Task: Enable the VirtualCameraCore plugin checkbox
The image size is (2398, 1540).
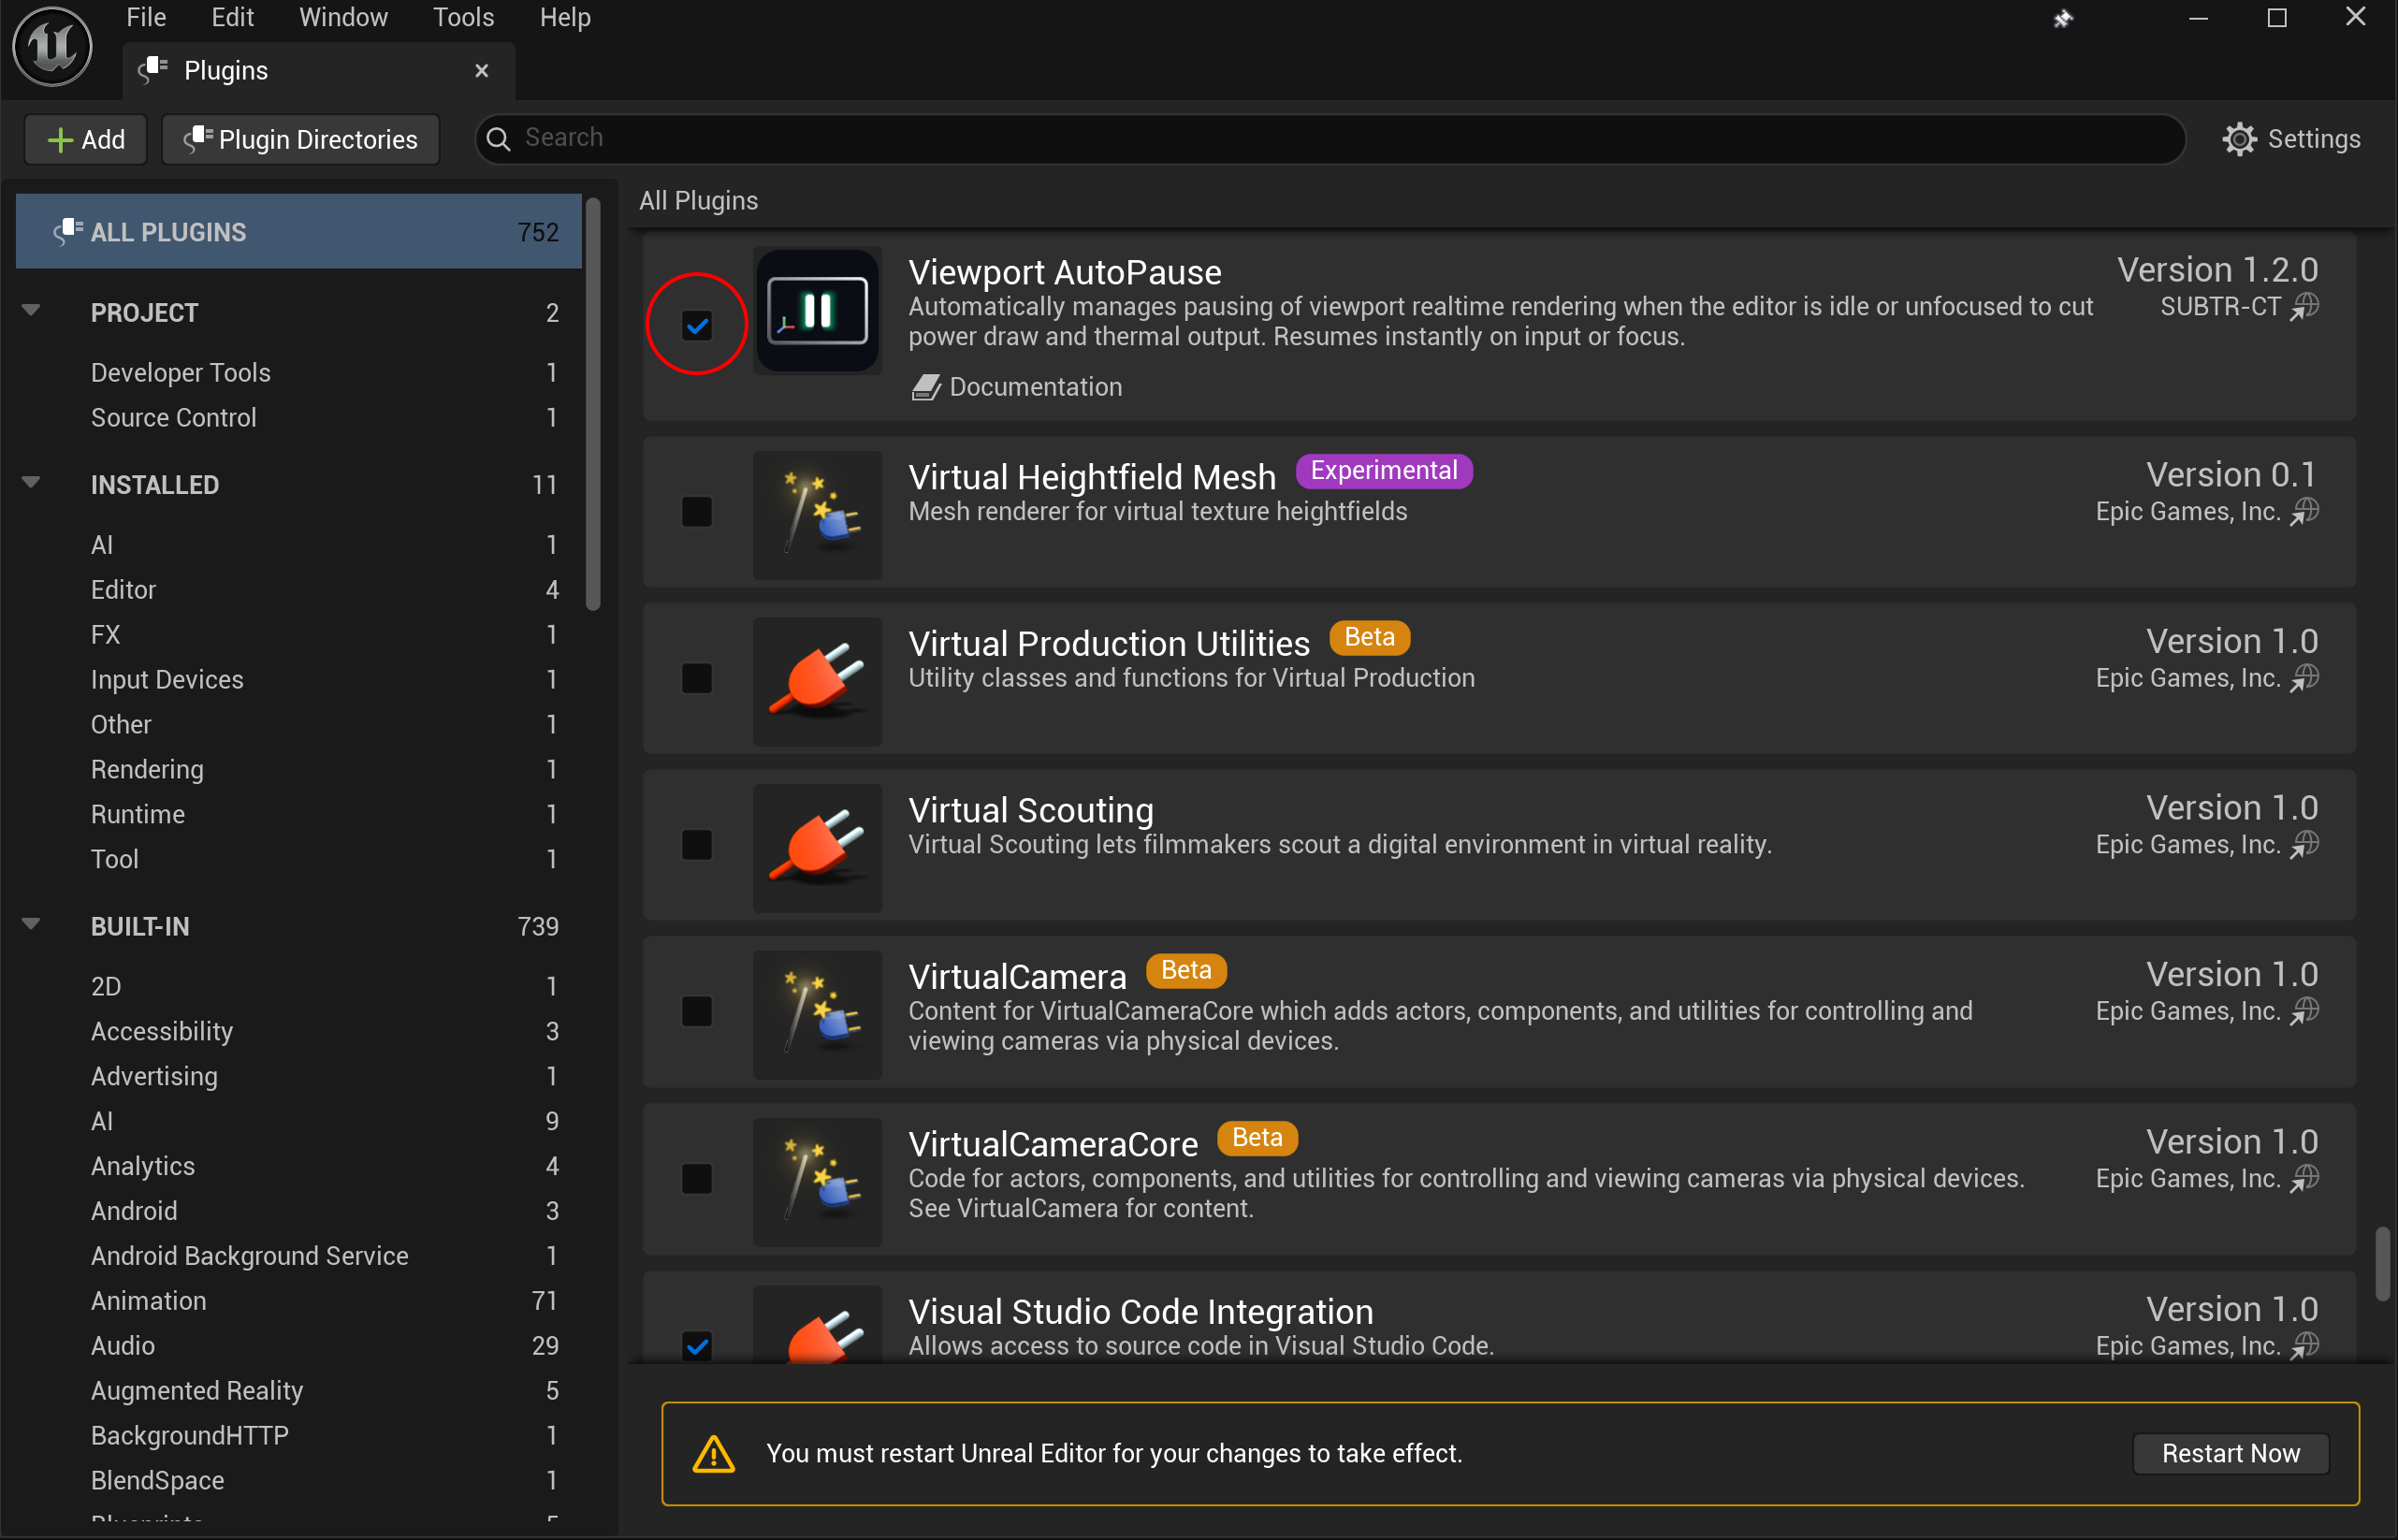Action: point(697,1179)
